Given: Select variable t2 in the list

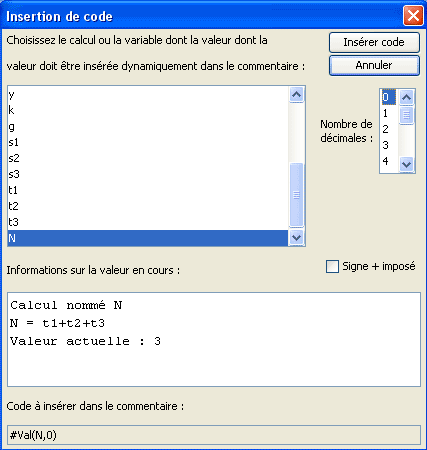Looking at the screenshot, I should (148, 206).
